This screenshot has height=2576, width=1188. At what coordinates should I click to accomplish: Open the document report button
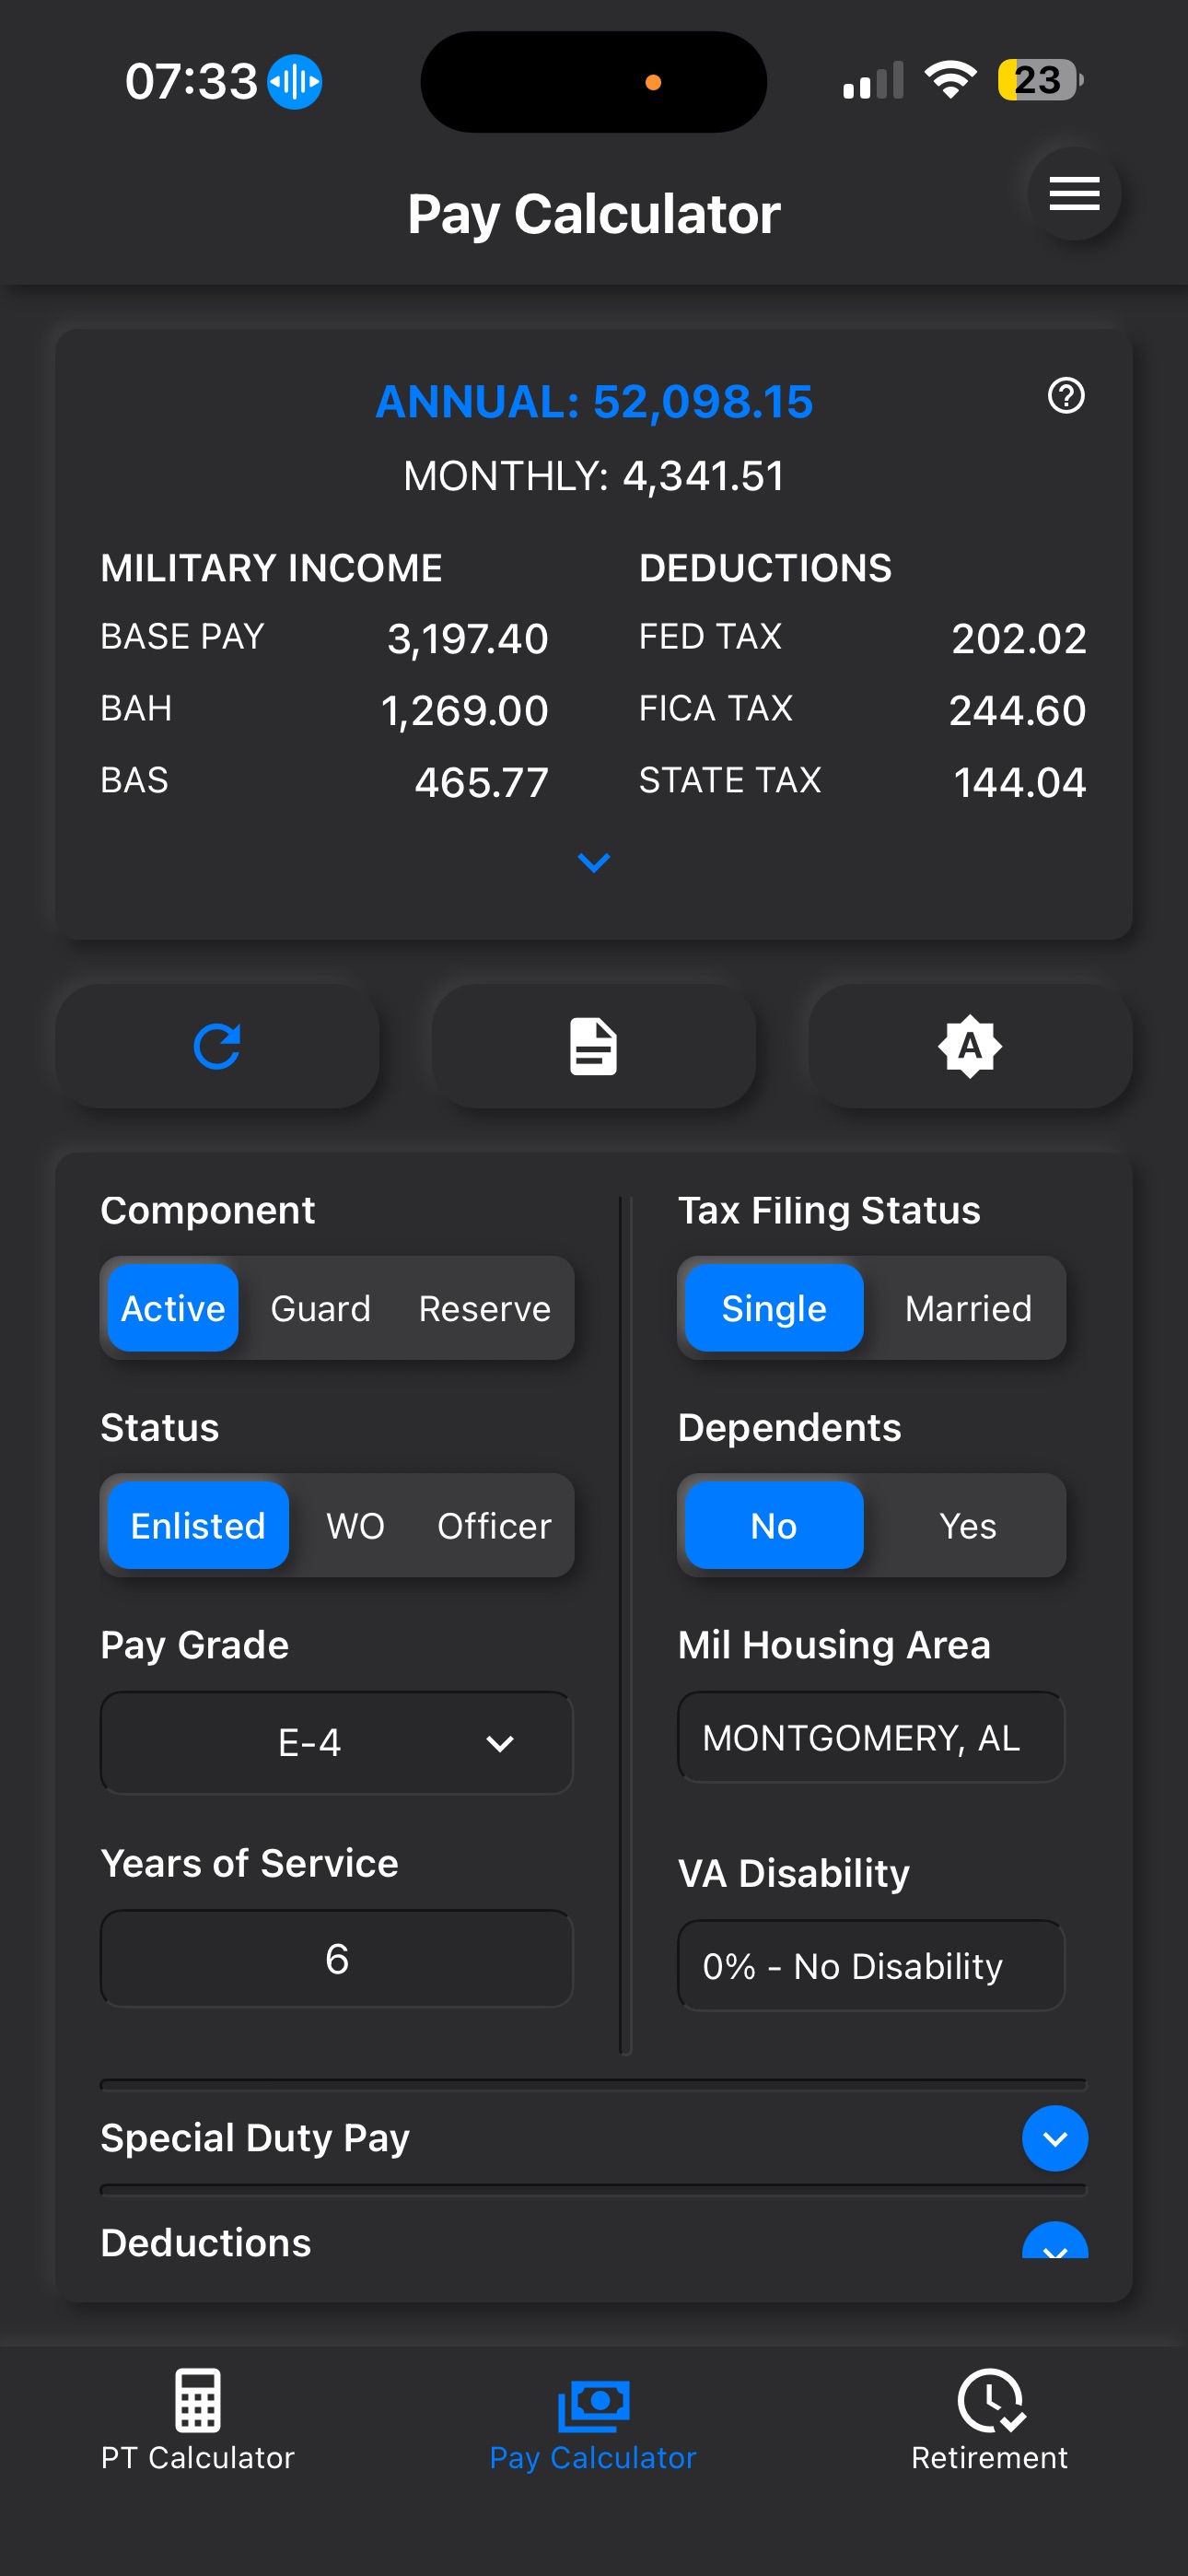coord(593,1046)
